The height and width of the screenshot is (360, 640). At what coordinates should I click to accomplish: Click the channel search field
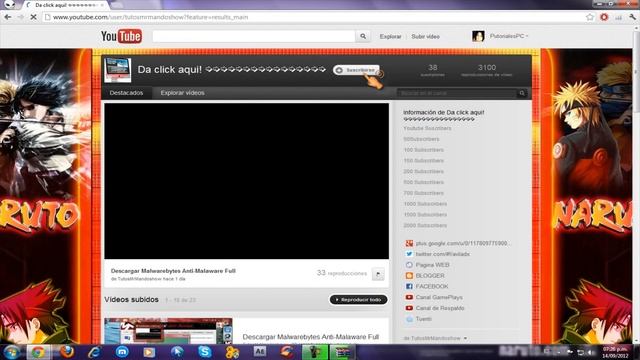coord(457,93)
